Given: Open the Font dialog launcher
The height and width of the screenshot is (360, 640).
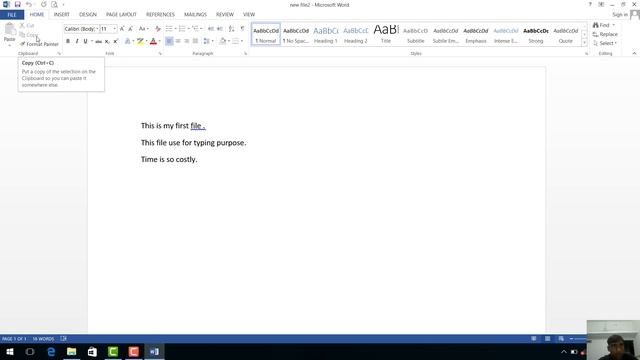Looking at the screenshot, I should point(160,53).
